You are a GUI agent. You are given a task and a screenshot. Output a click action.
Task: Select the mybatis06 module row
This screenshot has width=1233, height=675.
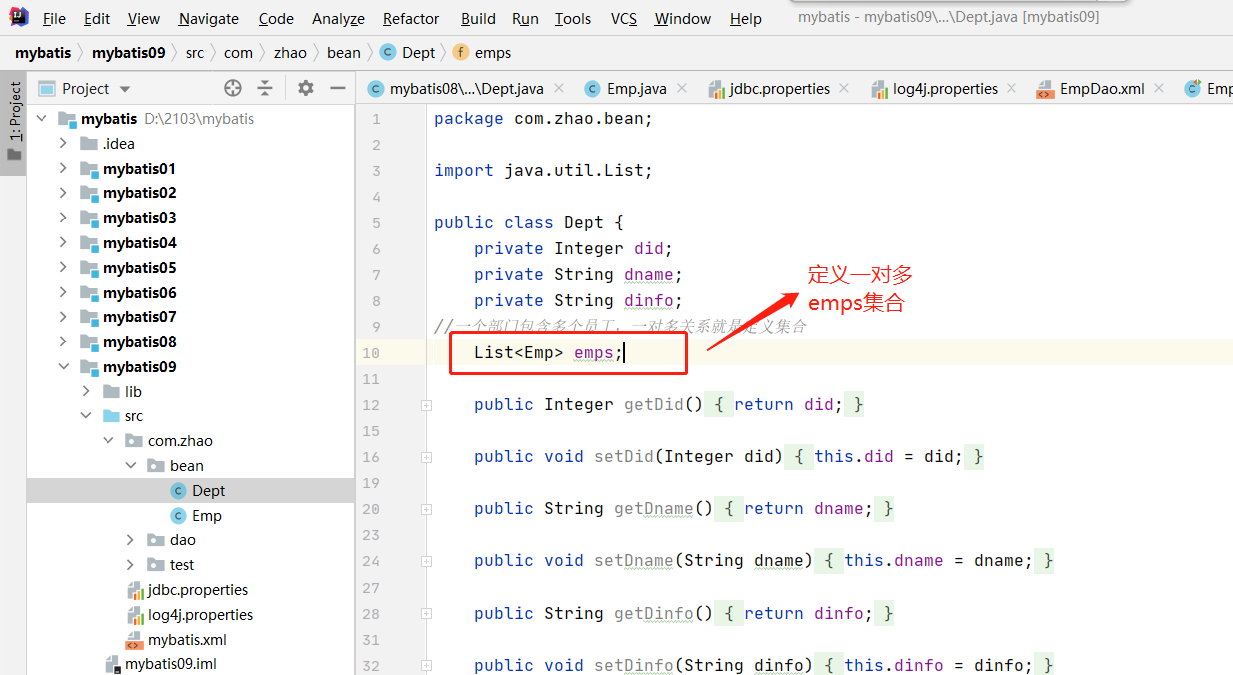pyautogui.click(x=191, y=293)
